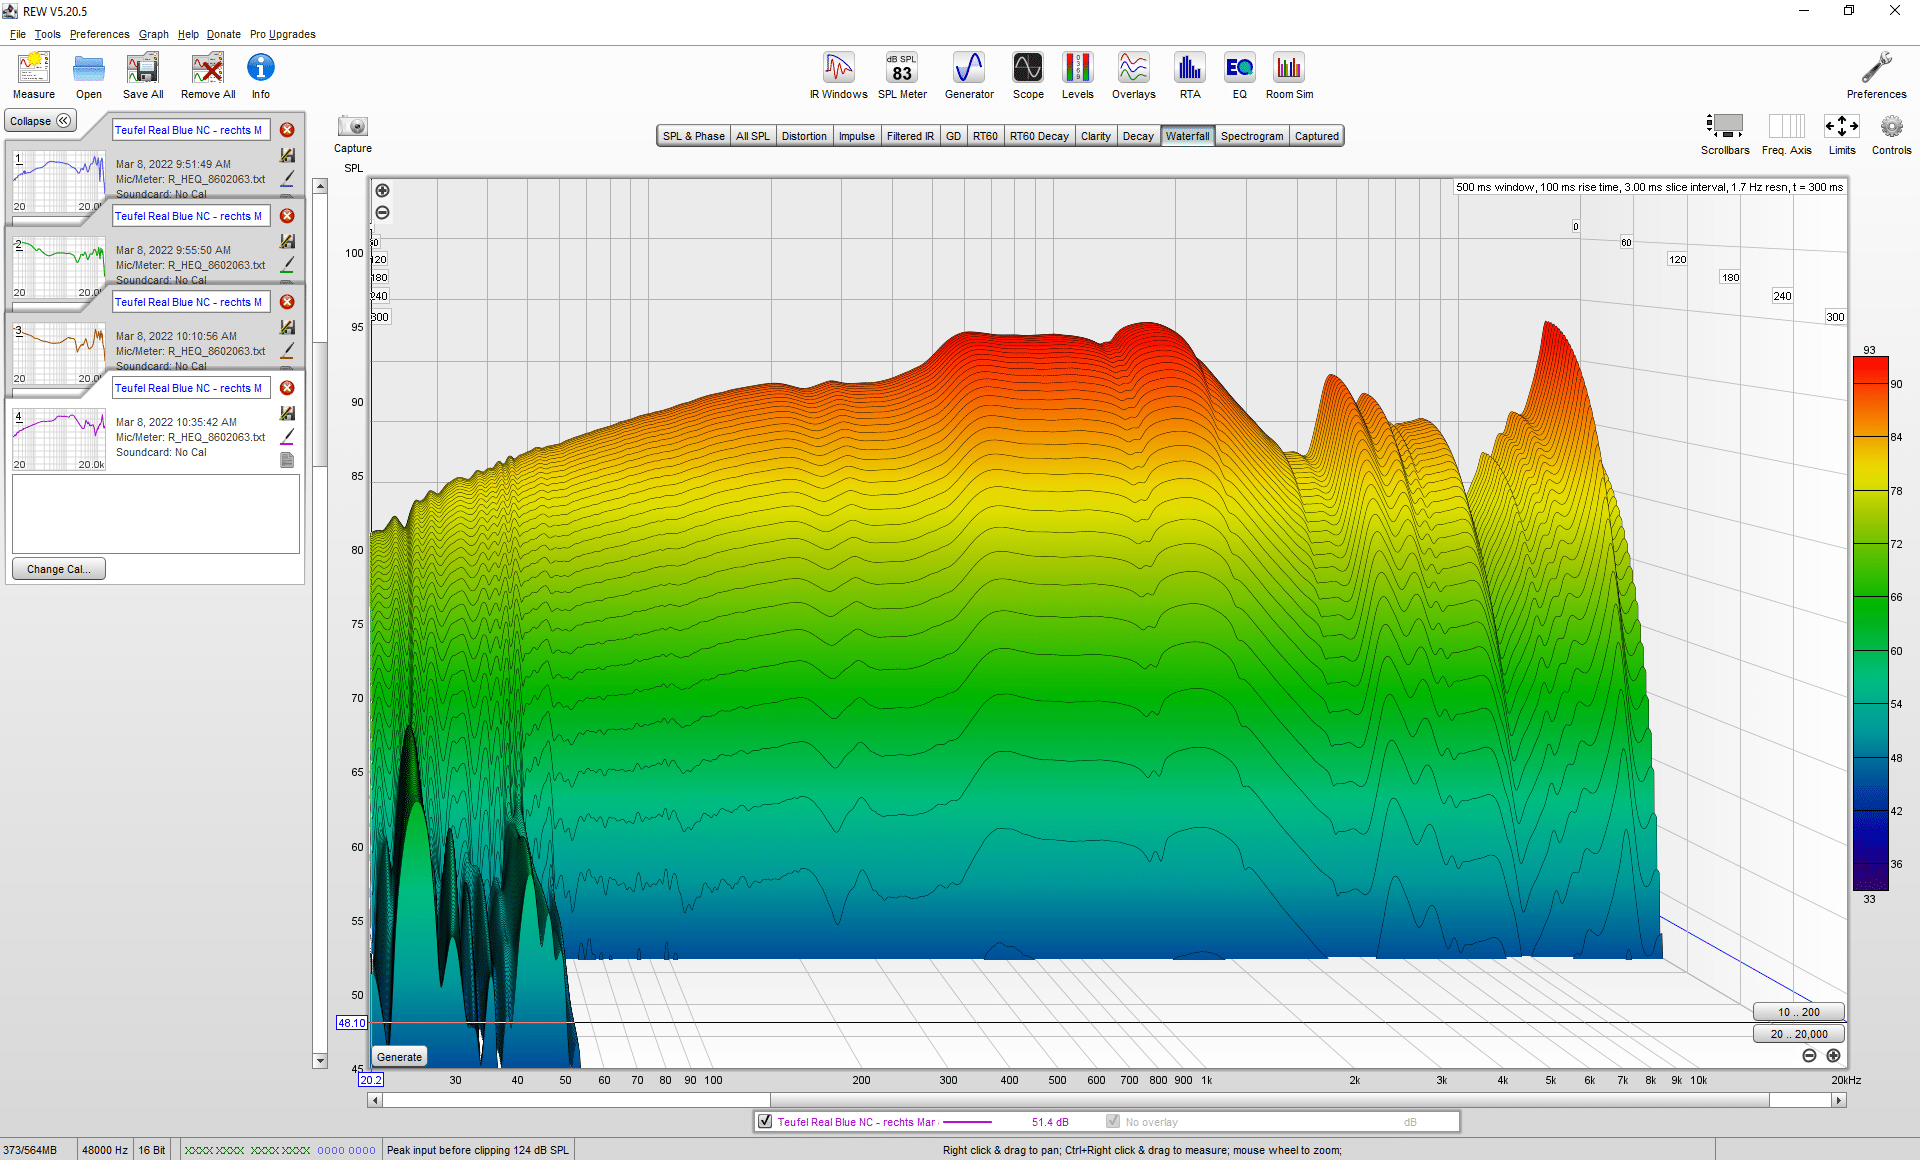Viewport: 1920px width, 1160px height.
Task: Select the 10:10:56 AM measurement thumbnail
Action: 59,353
